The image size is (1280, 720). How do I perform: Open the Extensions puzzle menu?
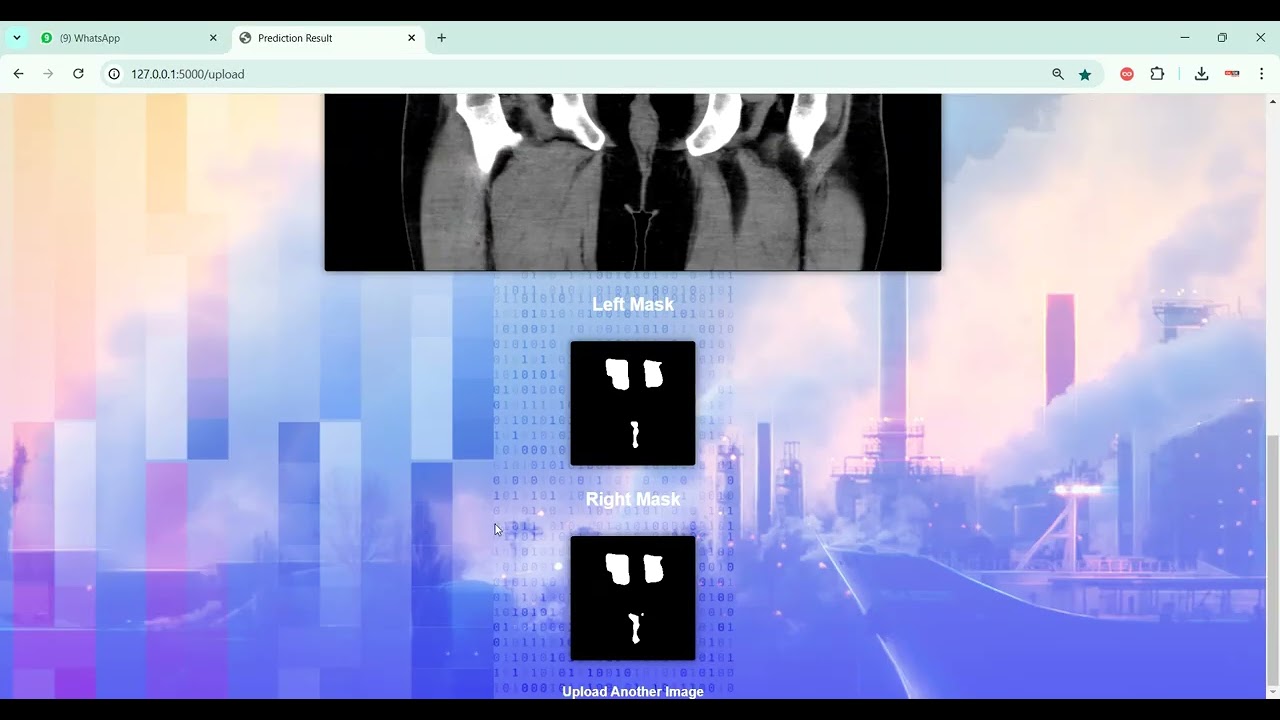point(1157,74)
